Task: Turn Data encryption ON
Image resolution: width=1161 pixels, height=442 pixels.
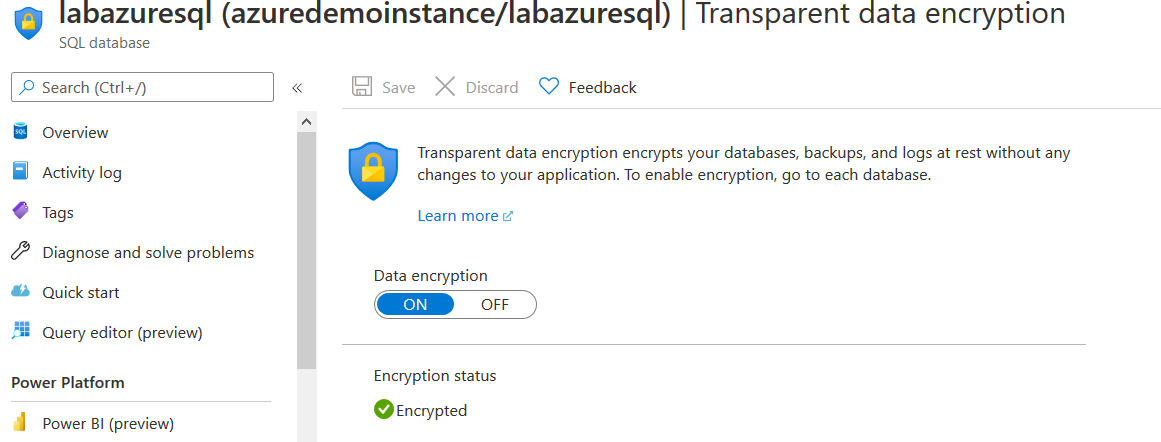Action: 415,305
